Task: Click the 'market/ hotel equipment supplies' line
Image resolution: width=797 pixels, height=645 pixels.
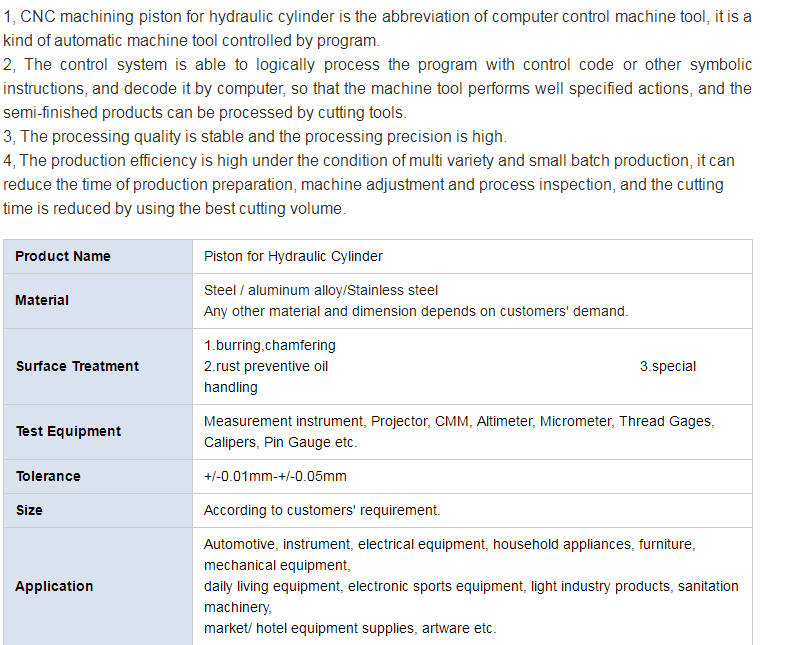Action: 349,629
